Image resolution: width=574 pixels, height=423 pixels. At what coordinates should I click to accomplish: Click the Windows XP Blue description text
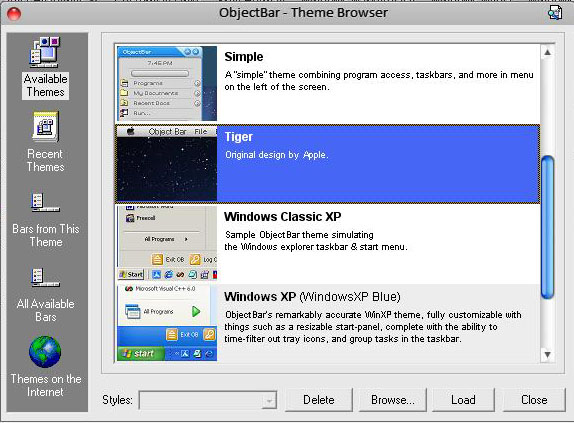[x=373, y=327]
